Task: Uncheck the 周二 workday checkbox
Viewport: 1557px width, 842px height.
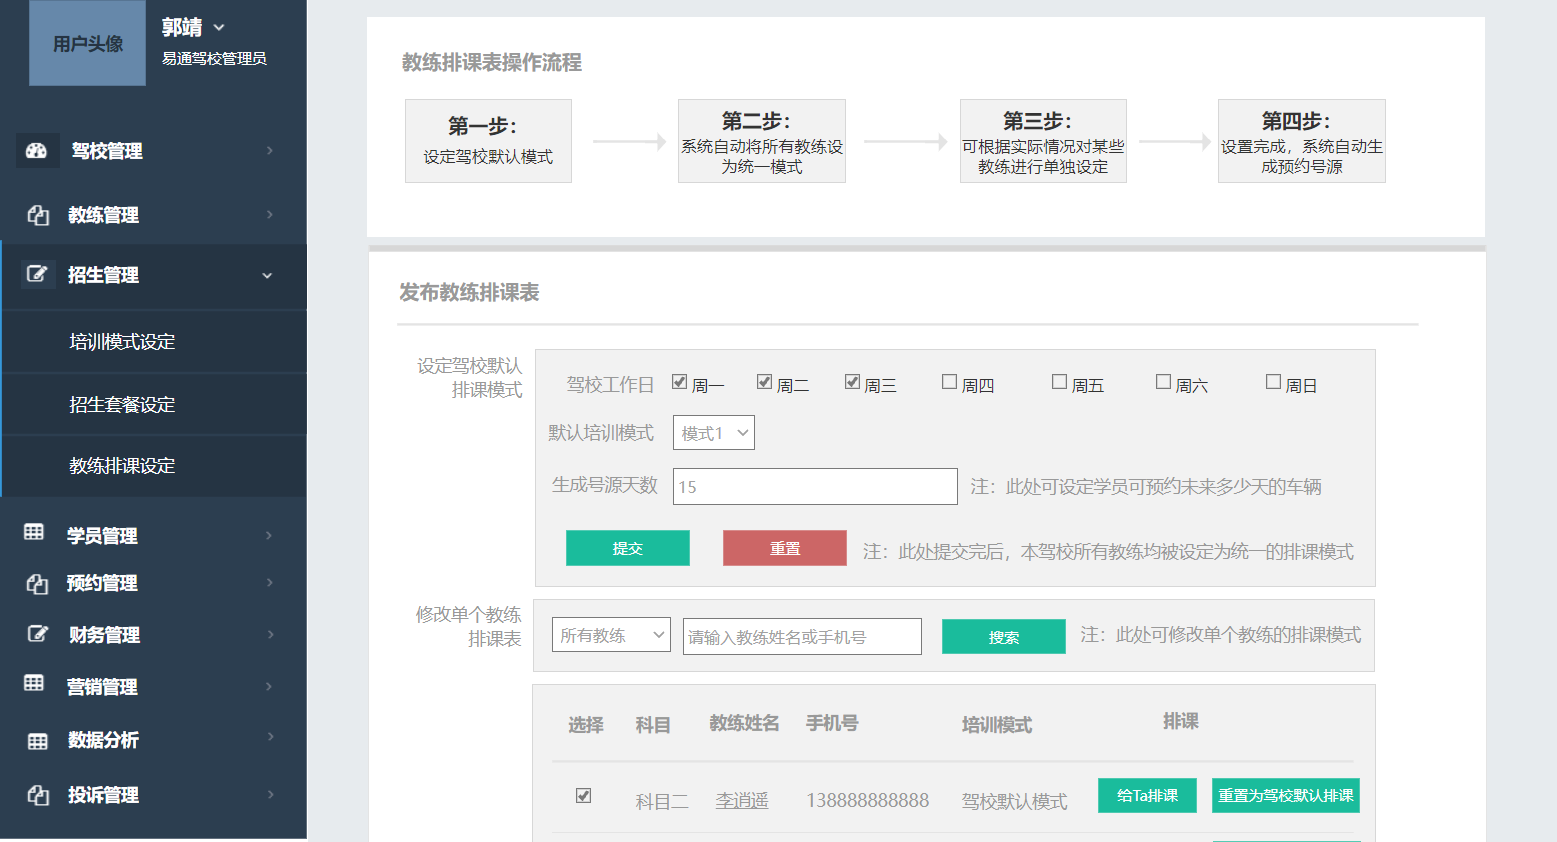Action: click(765, 382)
